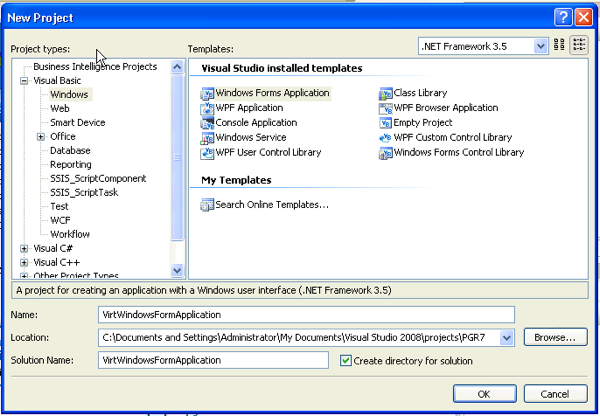Choose the WPF Application template icon

[x=208, y=108]
